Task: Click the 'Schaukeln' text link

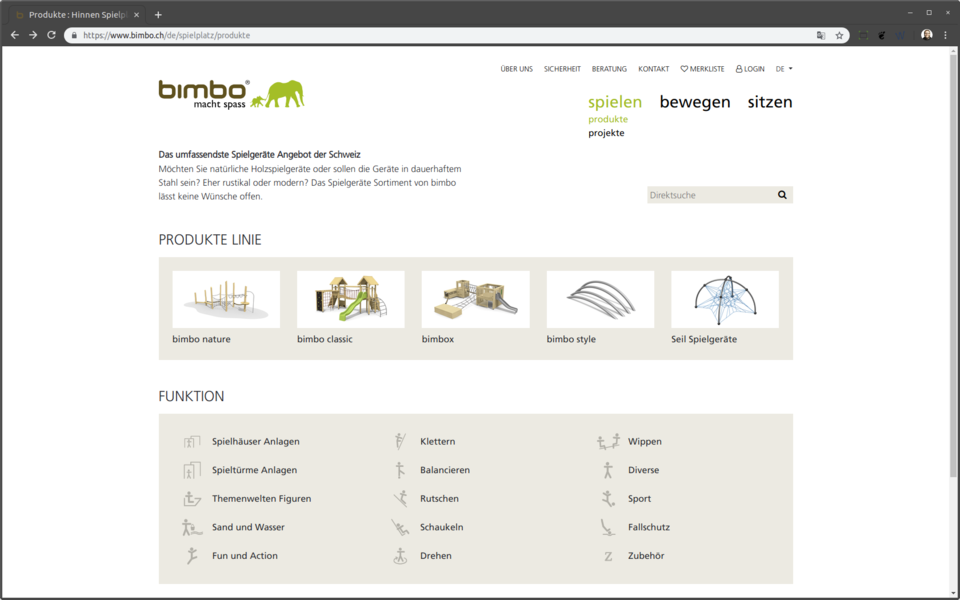Action: pyautogui.click(x=441, y=527)
